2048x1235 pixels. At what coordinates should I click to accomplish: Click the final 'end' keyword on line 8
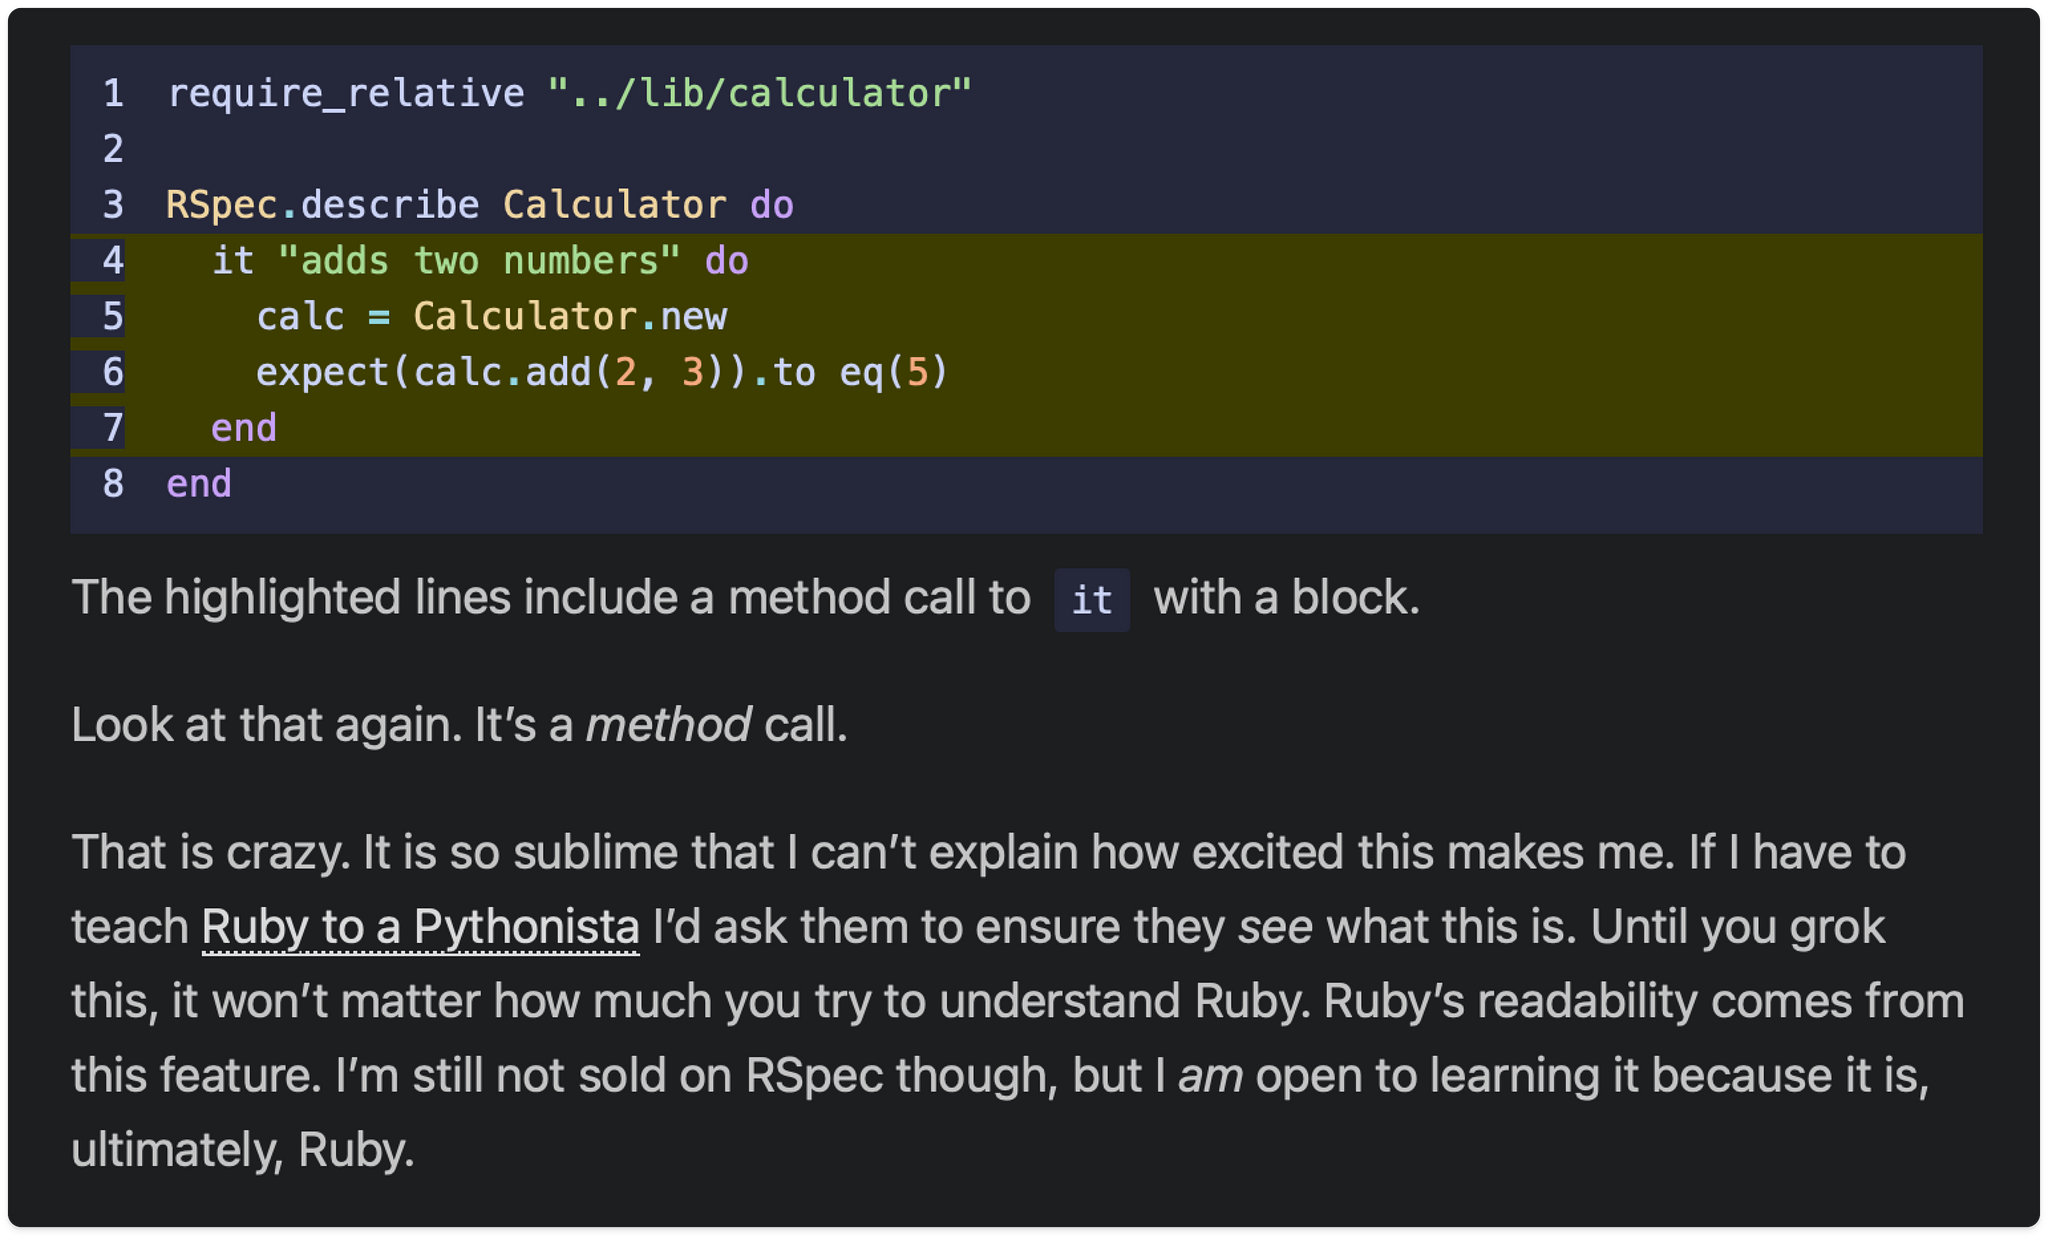point(199,484)
